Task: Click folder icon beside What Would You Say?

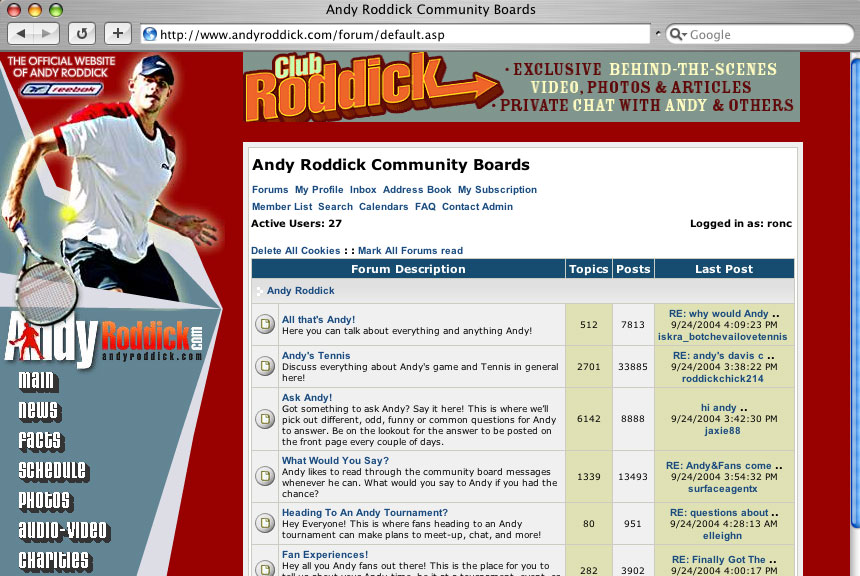Action: (265, 476)
